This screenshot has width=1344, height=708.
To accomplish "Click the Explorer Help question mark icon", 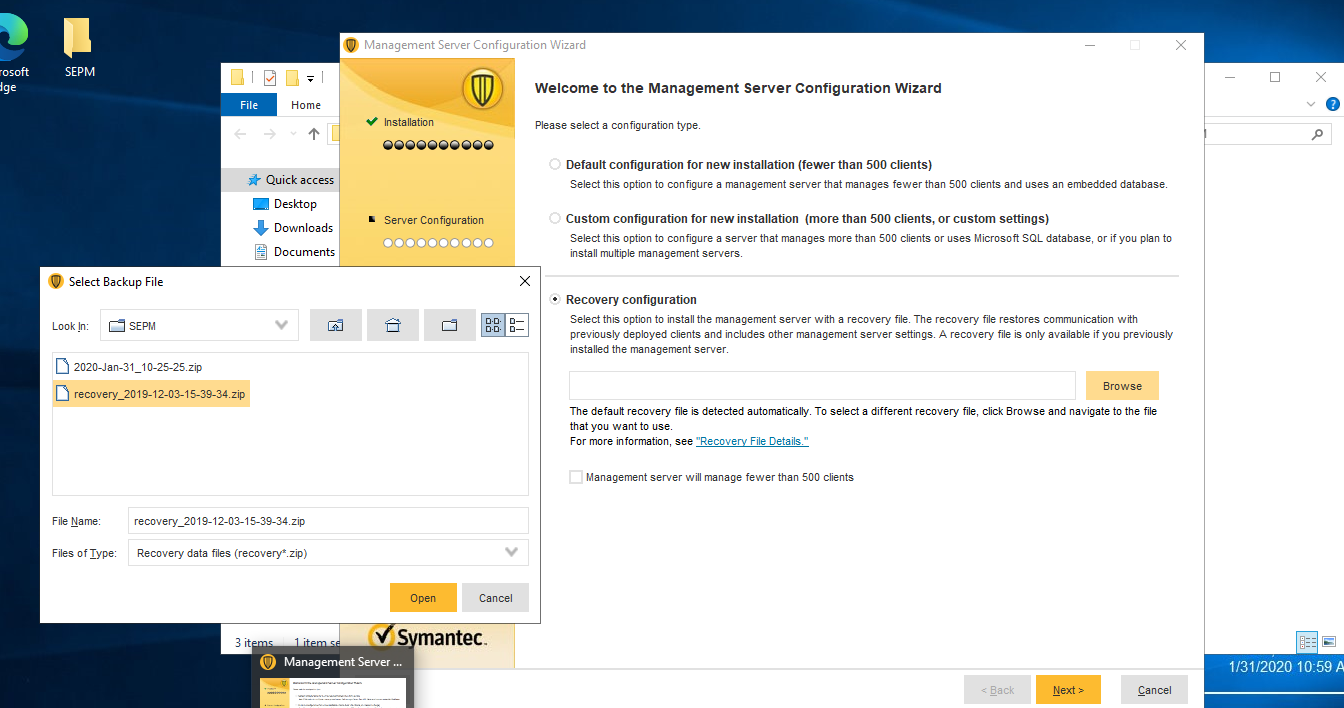I will point(1332,104).
